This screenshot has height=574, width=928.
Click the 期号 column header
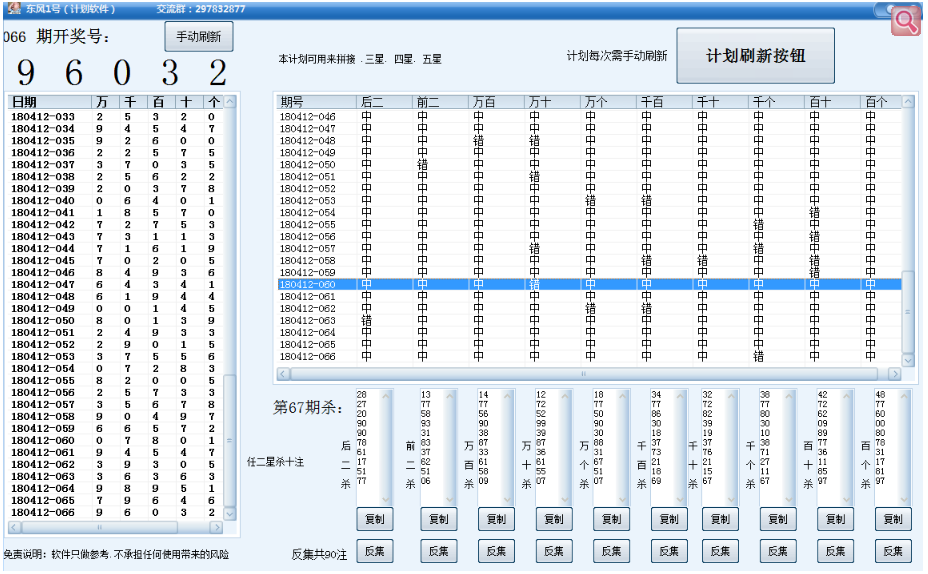click(315, 102)
